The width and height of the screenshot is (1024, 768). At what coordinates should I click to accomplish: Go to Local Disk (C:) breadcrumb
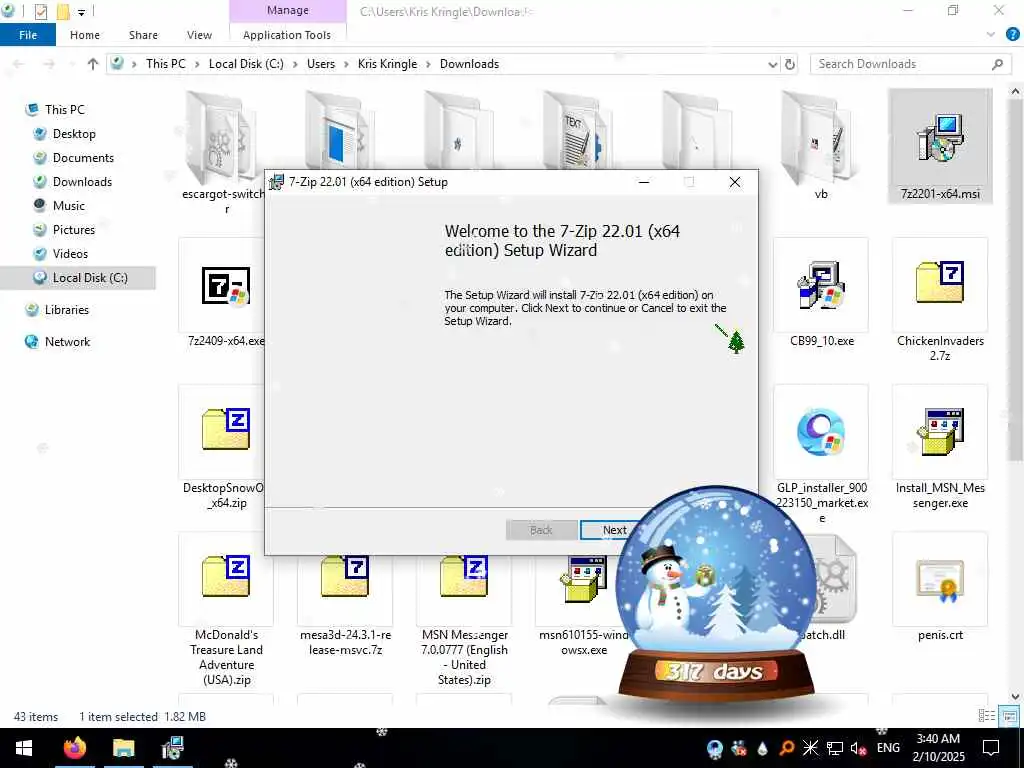pos(246,64)
